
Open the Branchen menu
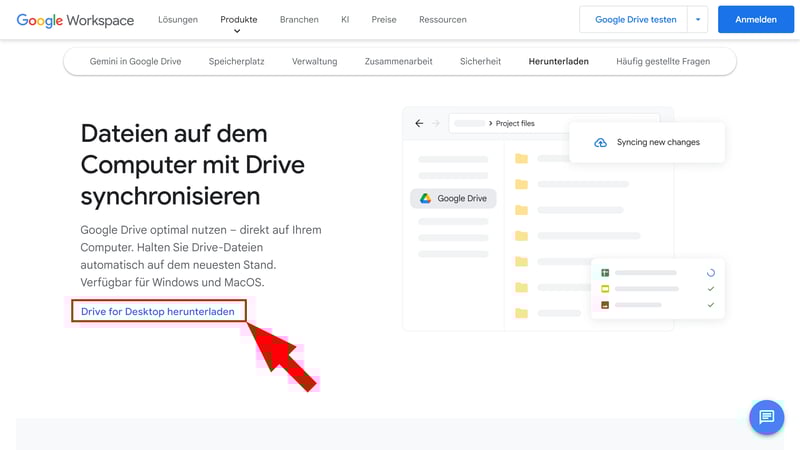pos(299,20)
